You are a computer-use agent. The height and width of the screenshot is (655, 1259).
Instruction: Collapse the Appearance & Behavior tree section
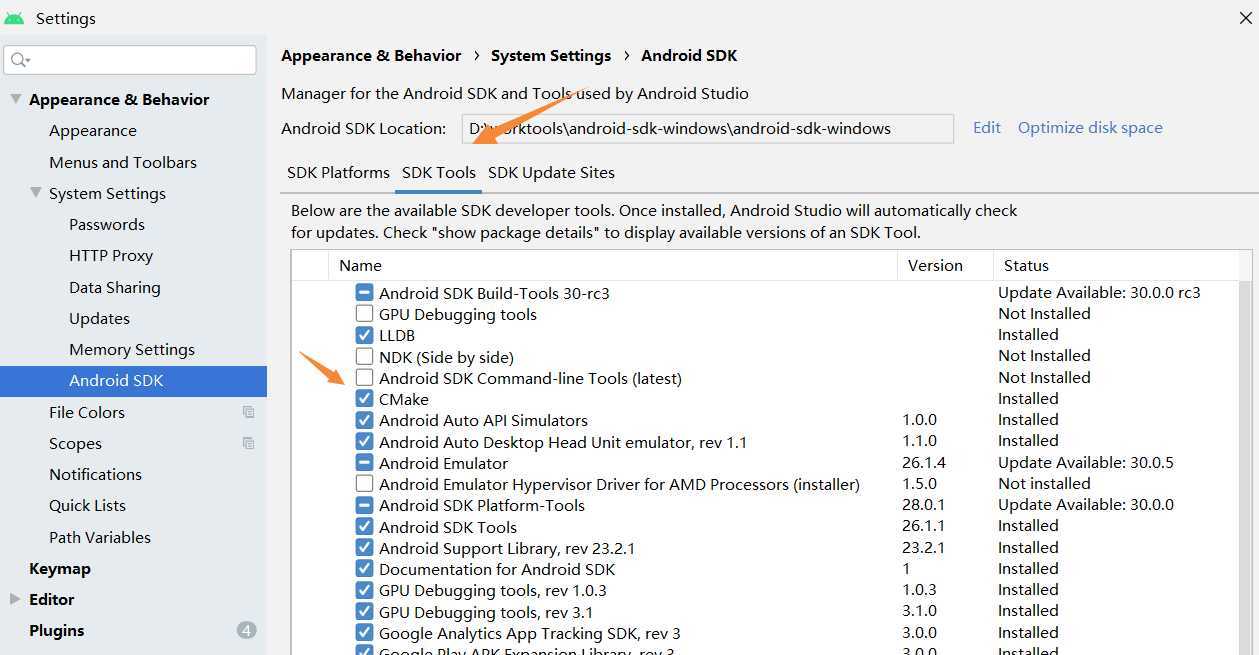(15, 99)
